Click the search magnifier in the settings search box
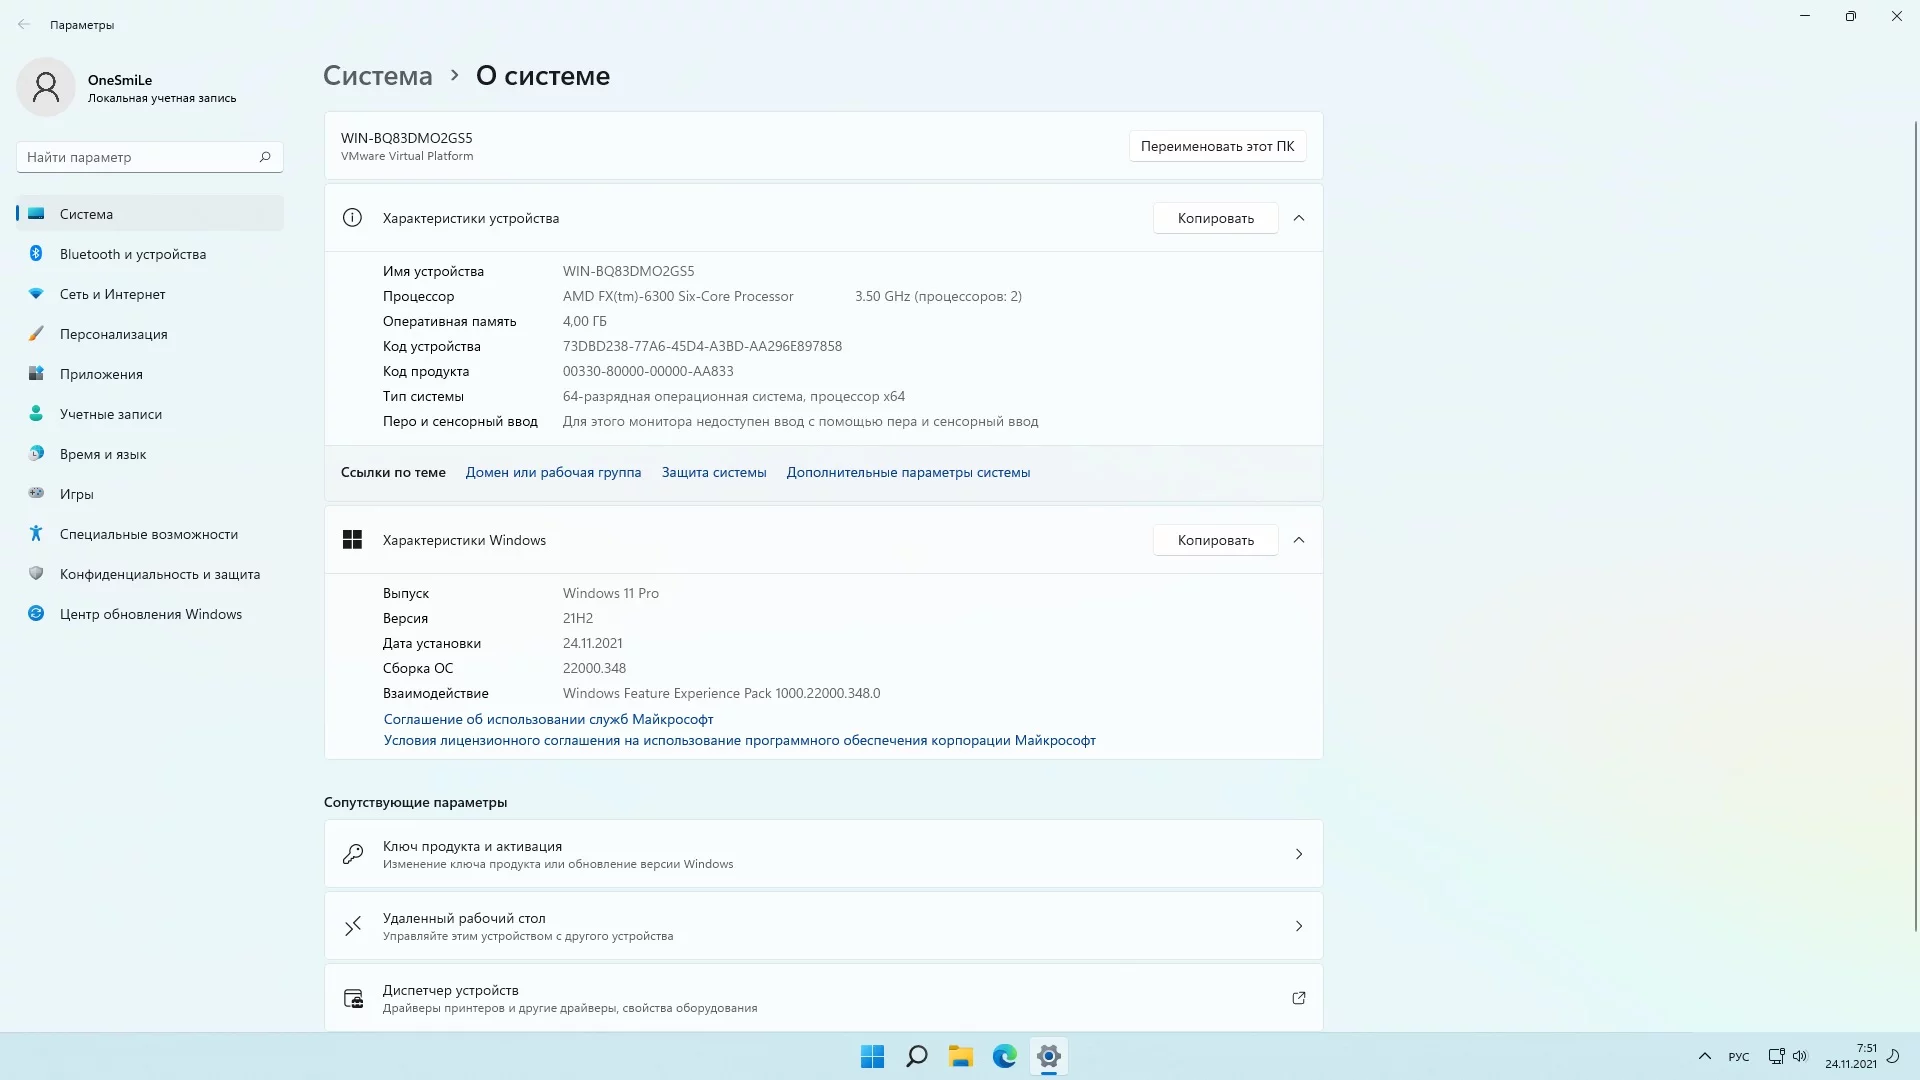1920x1080 pixels. point(265,157)
